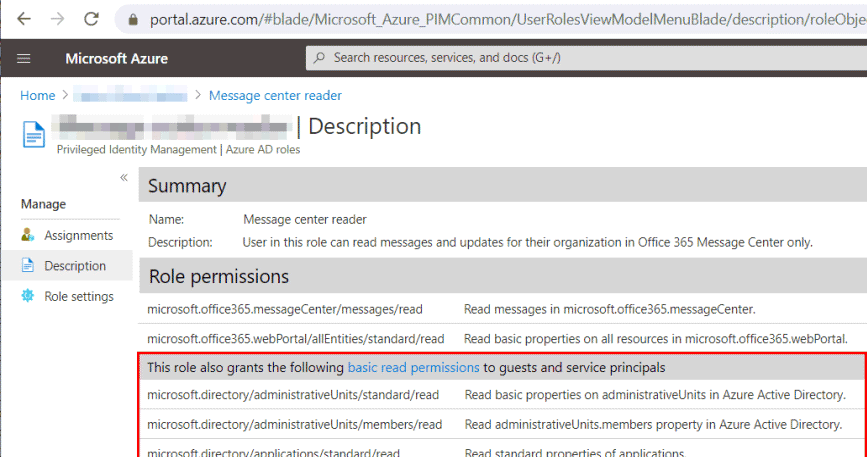This screenshot has width=867, height=457.
Task: Click the padlock site info icon
Action: [132, 20]
